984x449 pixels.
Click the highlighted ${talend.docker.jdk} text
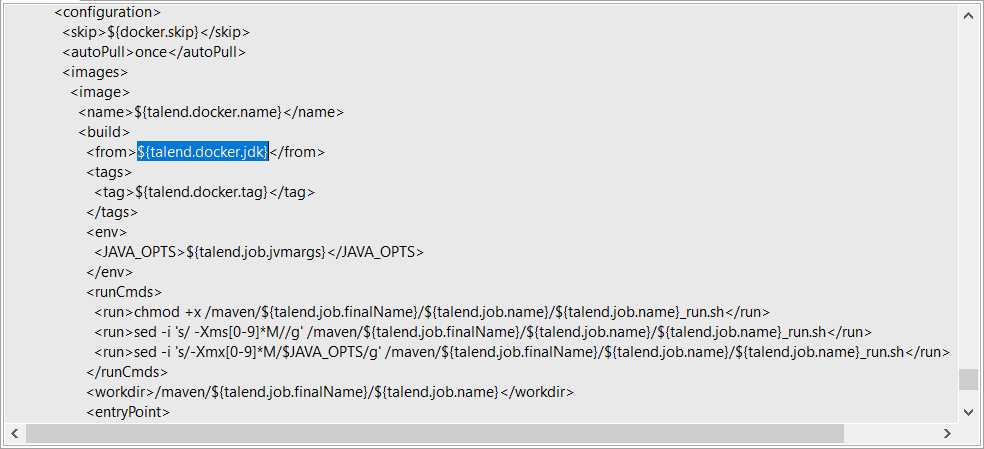[x=203, y=152]
